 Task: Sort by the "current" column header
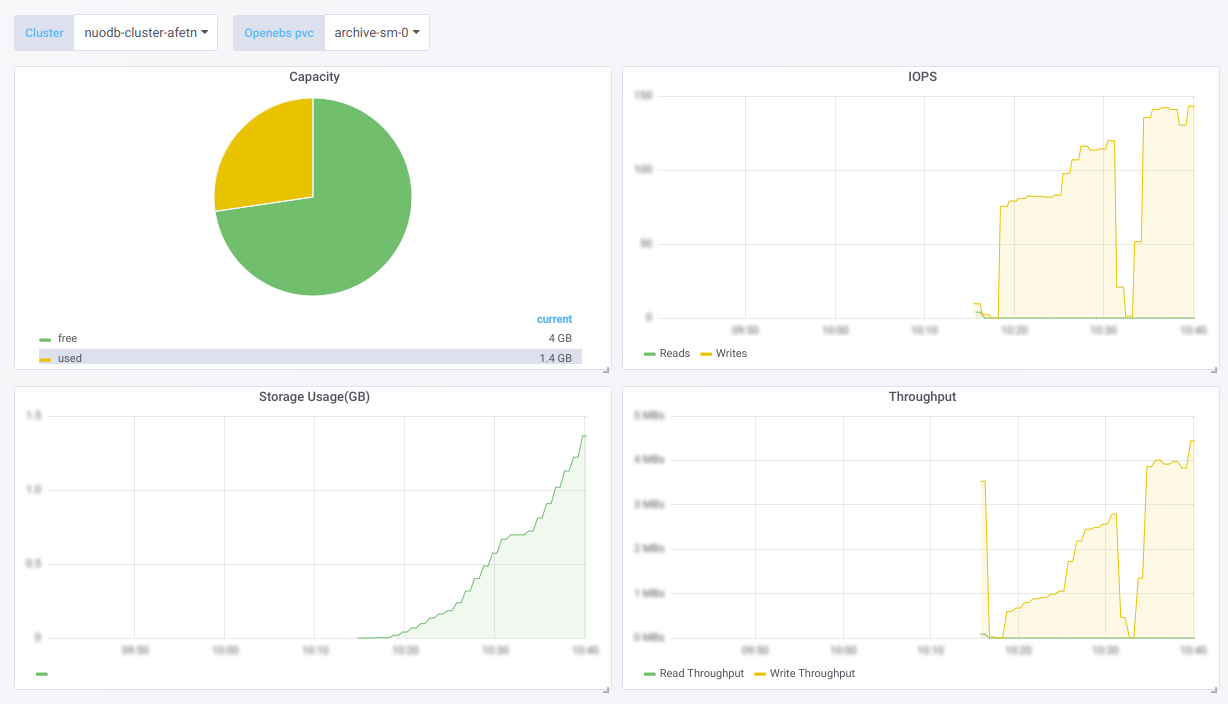554,318
